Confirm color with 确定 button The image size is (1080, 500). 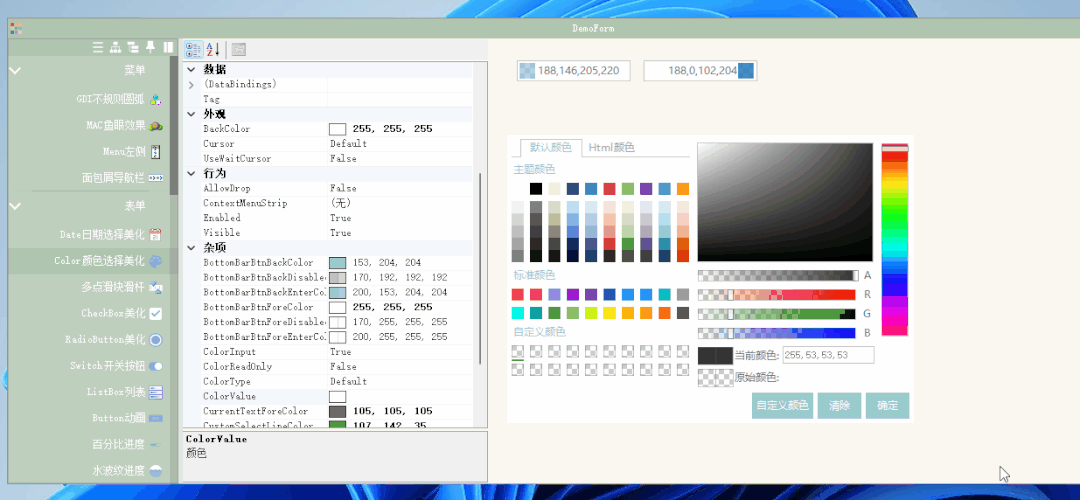pyautogui.click(x=887, y=406)
